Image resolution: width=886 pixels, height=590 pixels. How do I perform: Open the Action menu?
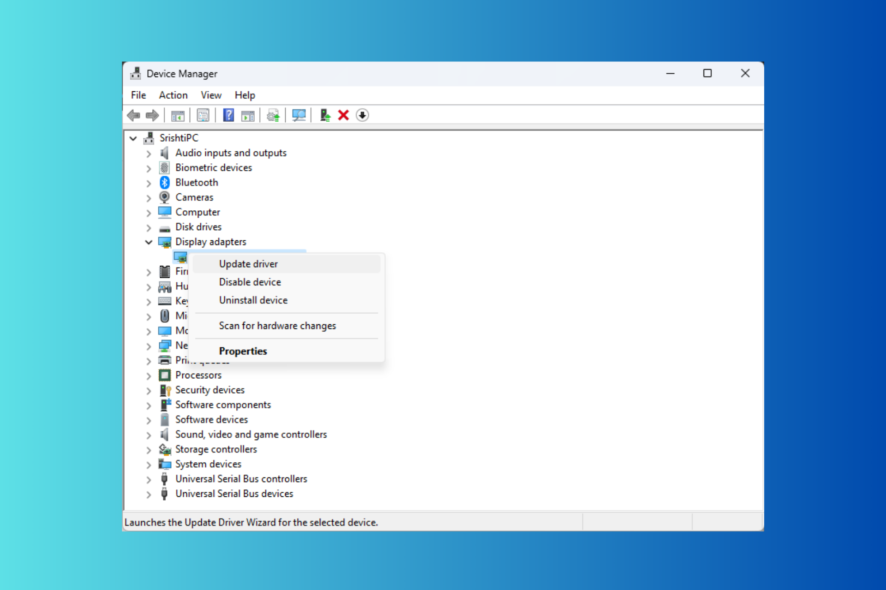click(x=172, y=94)
